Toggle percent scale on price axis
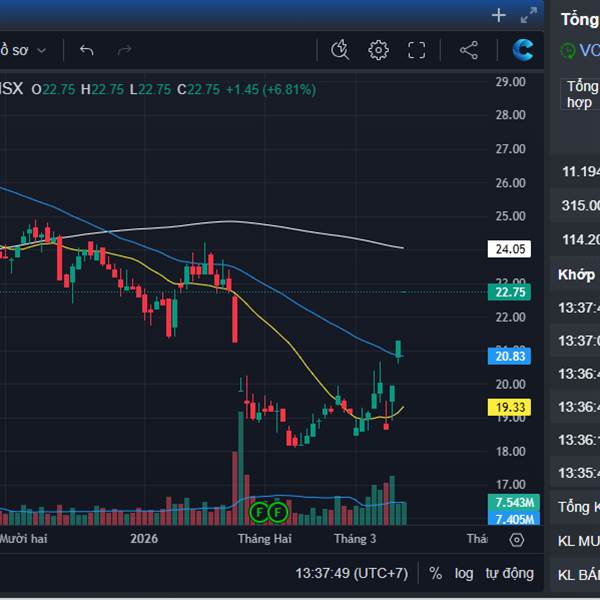Image resolution: width=600 pixels, height=600 pixels. pyautogui.click(x=436, y=573)
